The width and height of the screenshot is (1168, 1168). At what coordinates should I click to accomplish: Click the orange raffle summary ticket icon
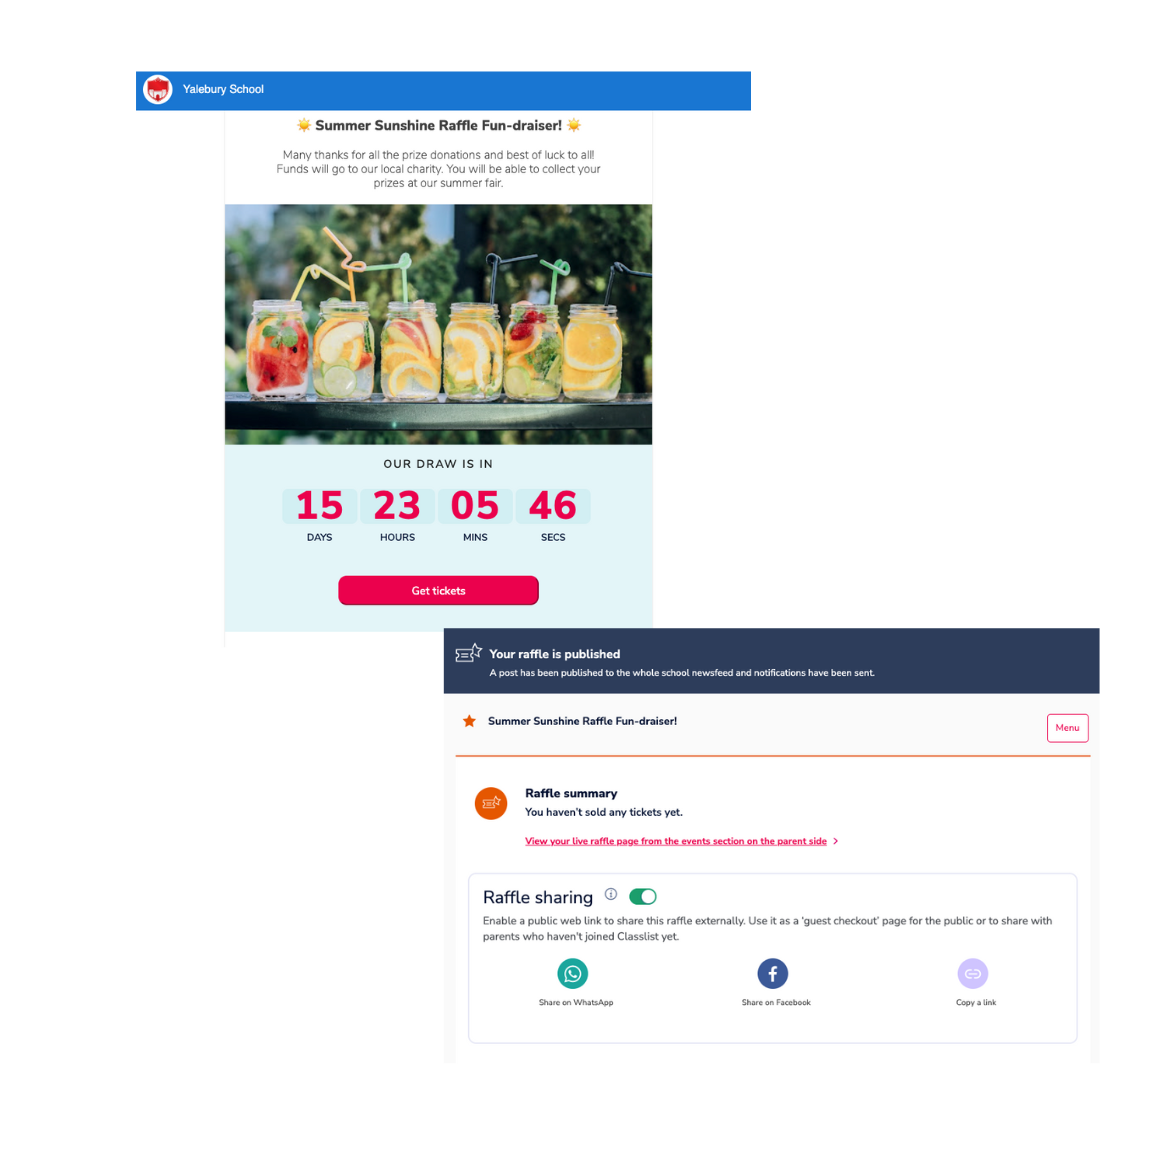click(491, 802)
